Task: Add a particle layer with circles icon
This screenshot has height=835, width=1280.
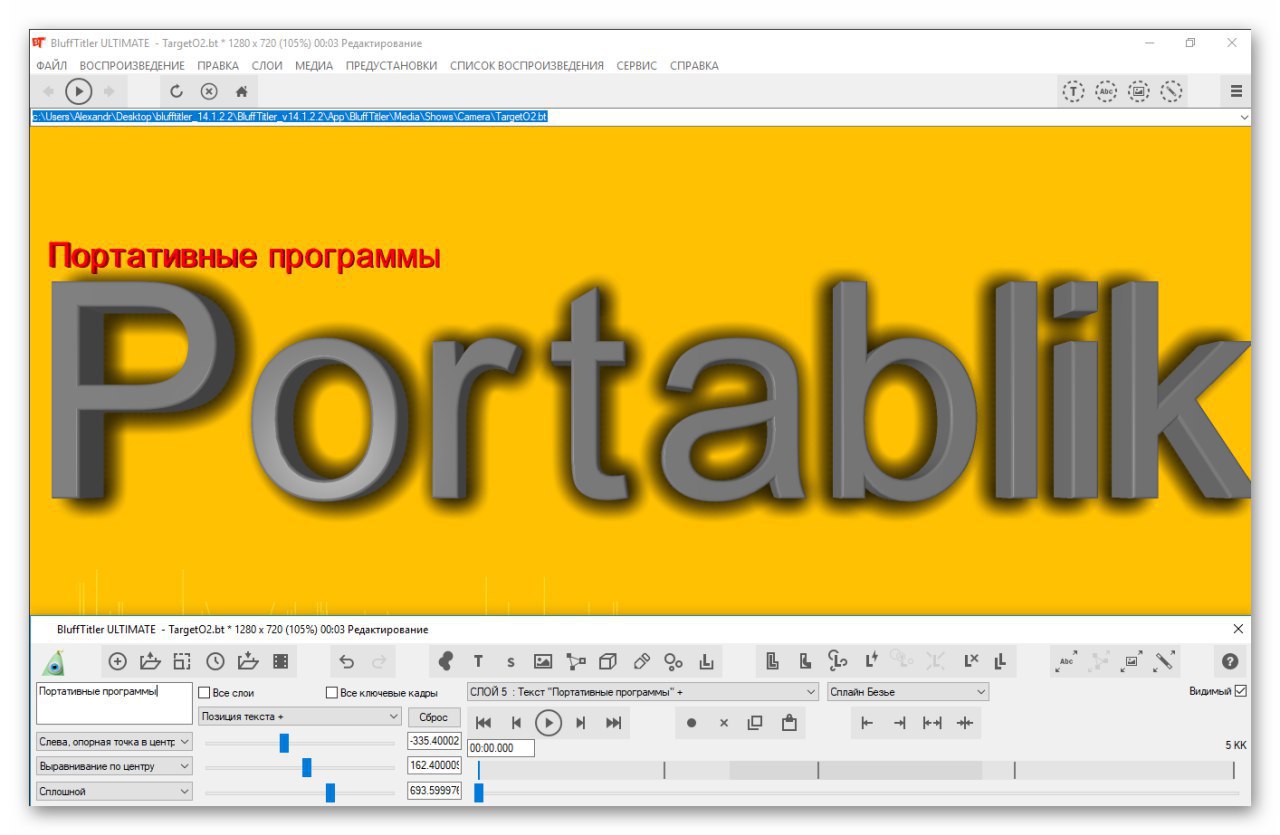Action: pos(674,661)
